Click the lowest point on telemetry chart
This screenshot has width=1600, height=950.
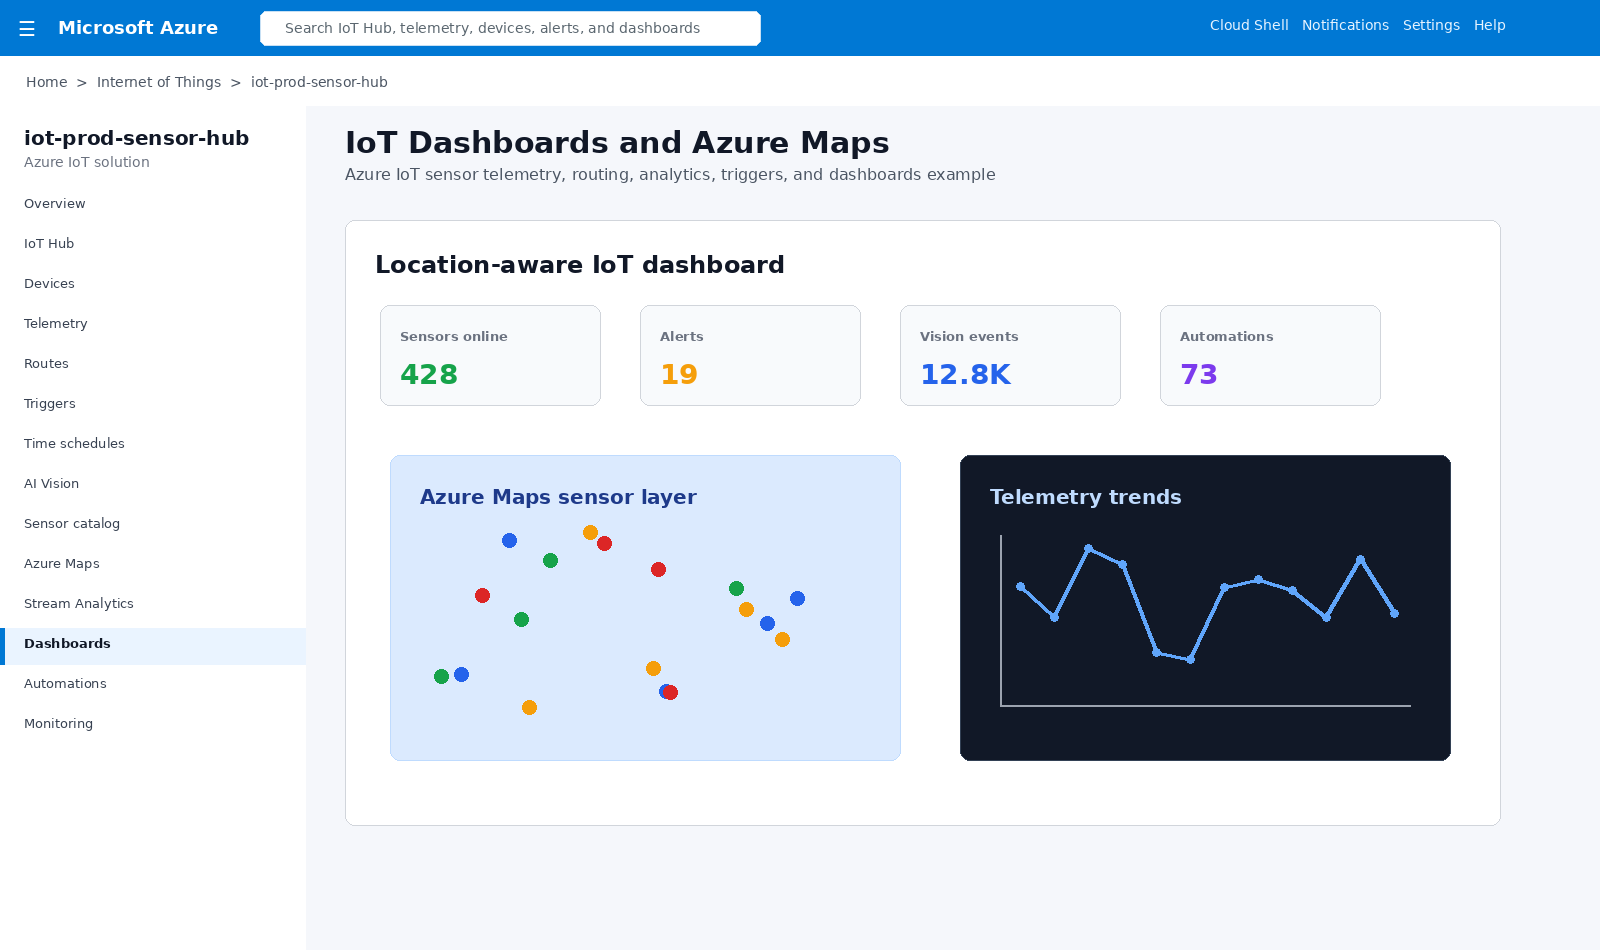[x=1190, y=659]
